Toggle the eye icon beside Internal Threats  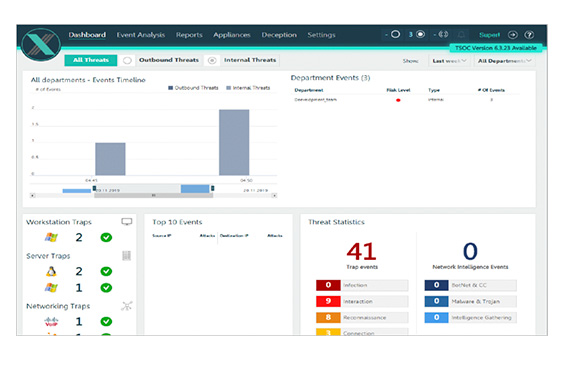coord(212,61)
